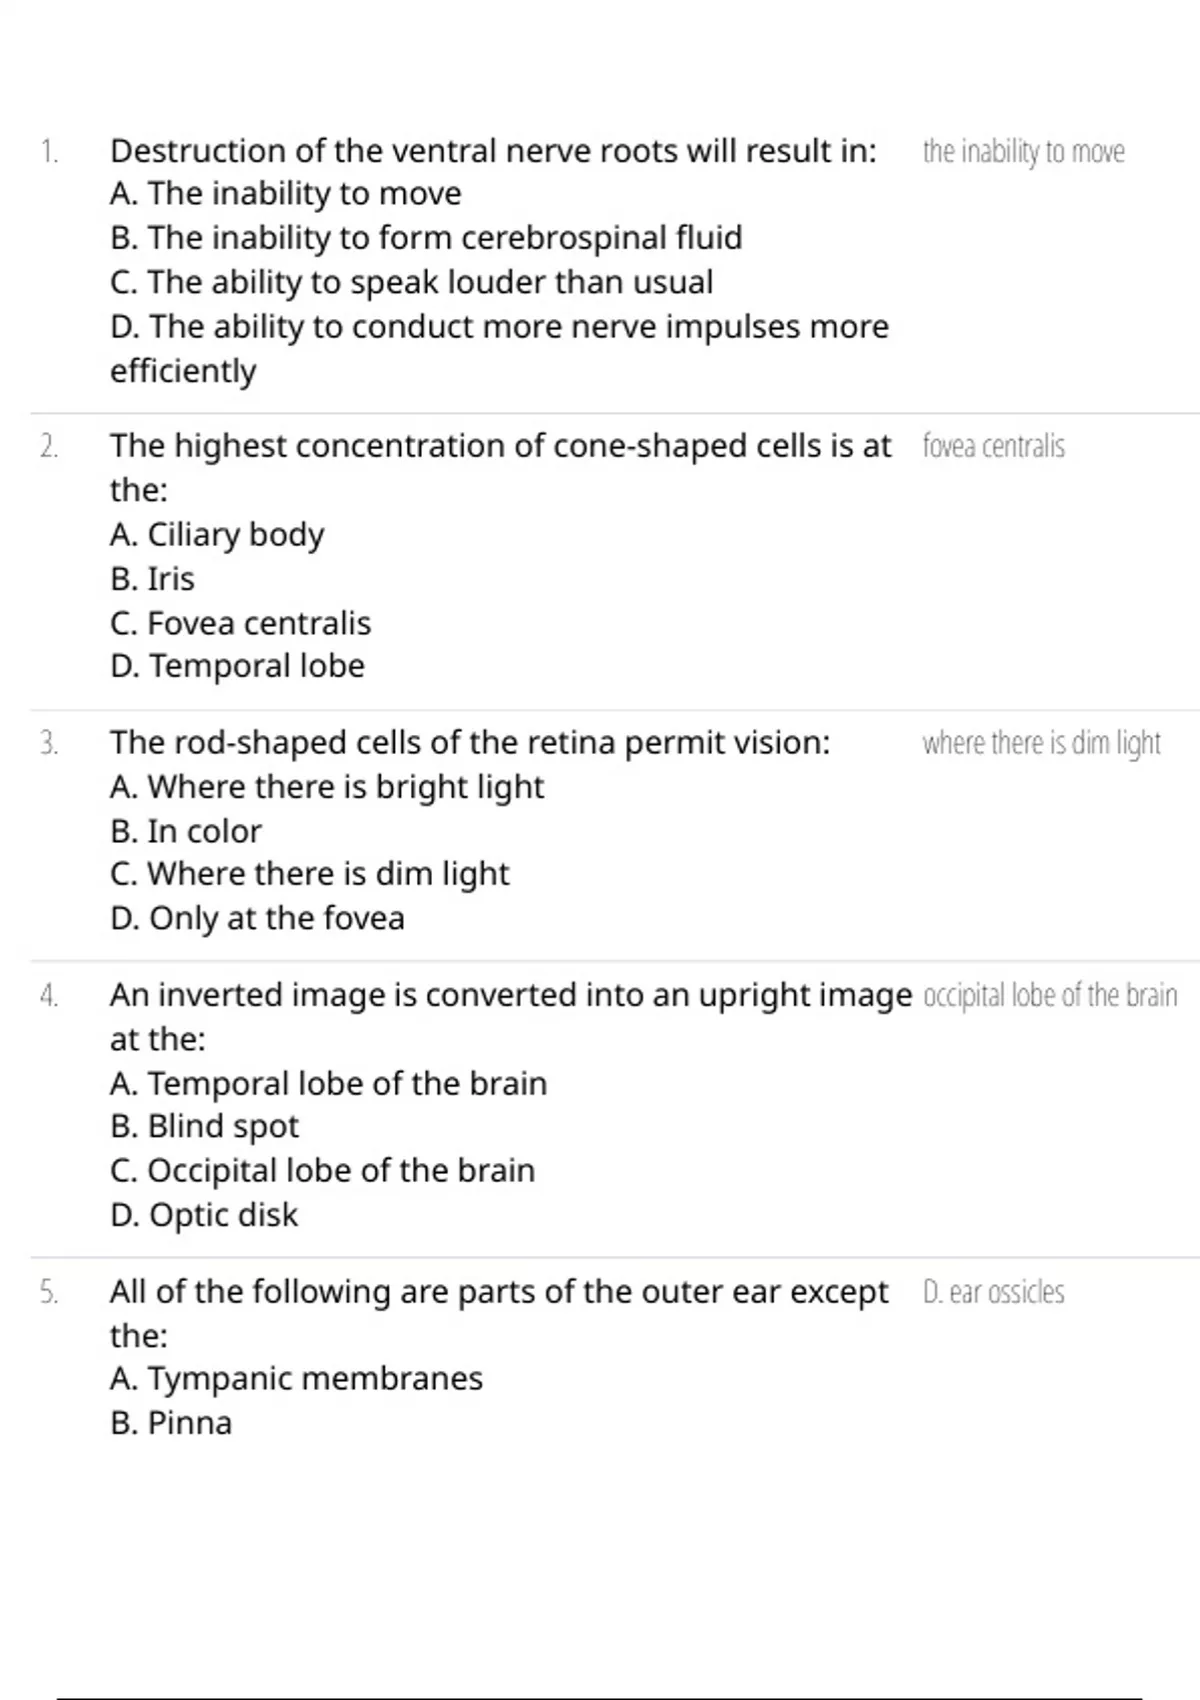Choose option C. speak louder than usual
Image resolution: width=1200 pixels, height=1700 pixels.
[411, 282]
